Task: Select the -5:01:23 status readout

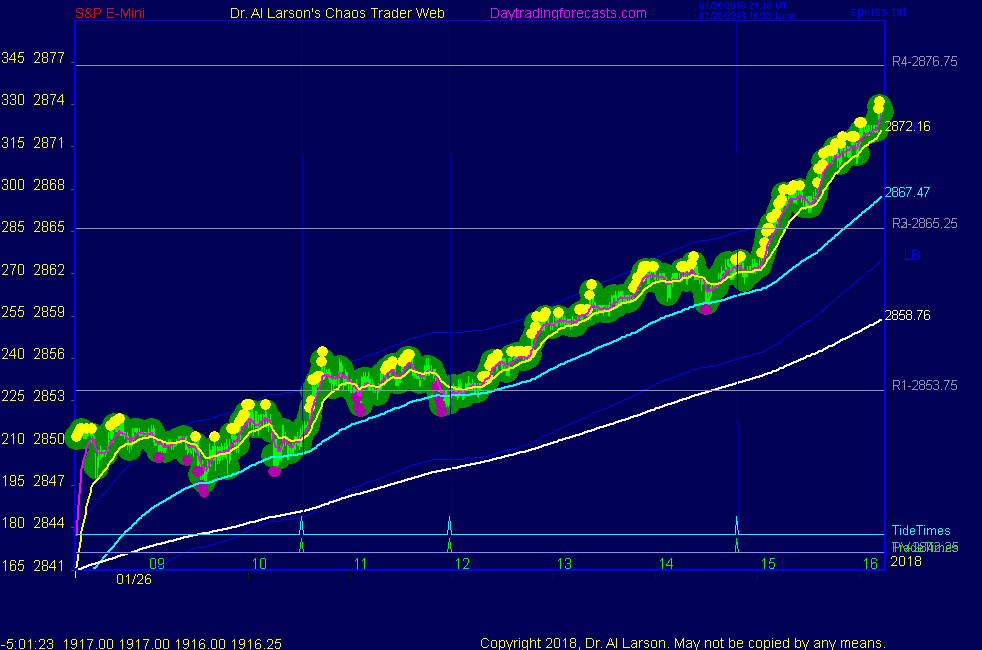Action: (x=28, y=644)
